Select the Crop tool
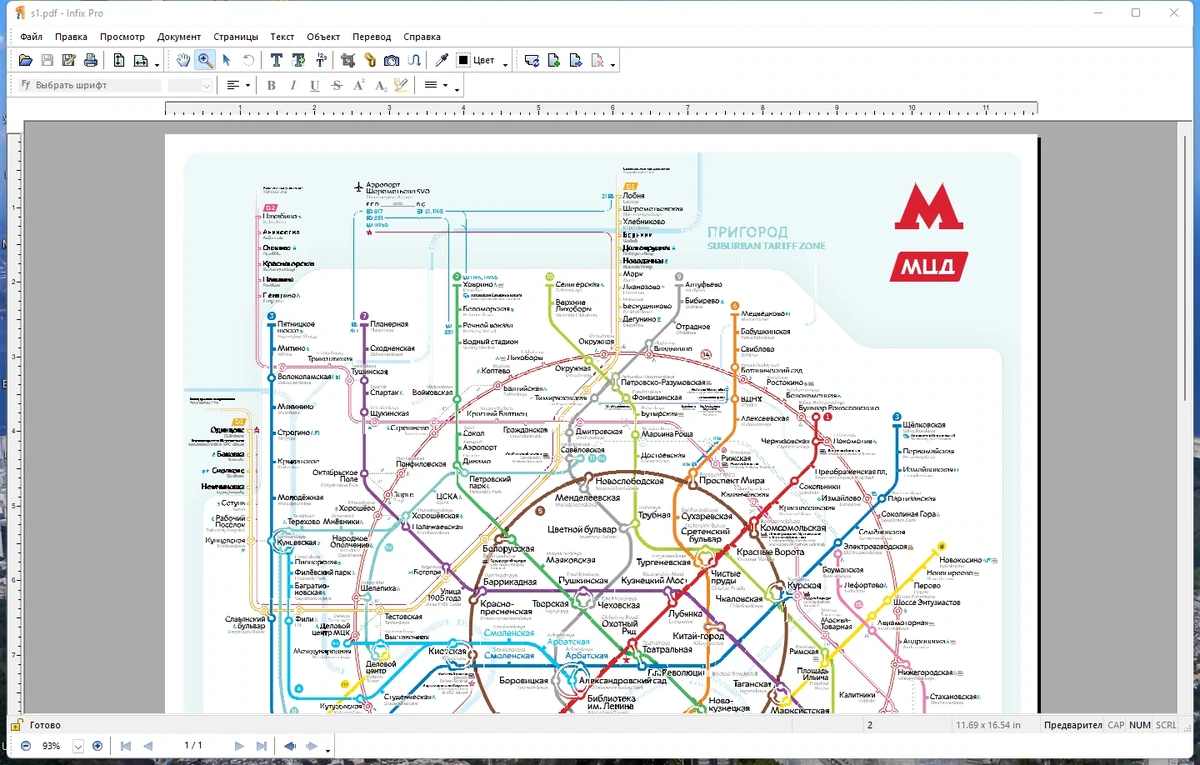The width and height of the screenshot is (1200, 765). [348, 61]
